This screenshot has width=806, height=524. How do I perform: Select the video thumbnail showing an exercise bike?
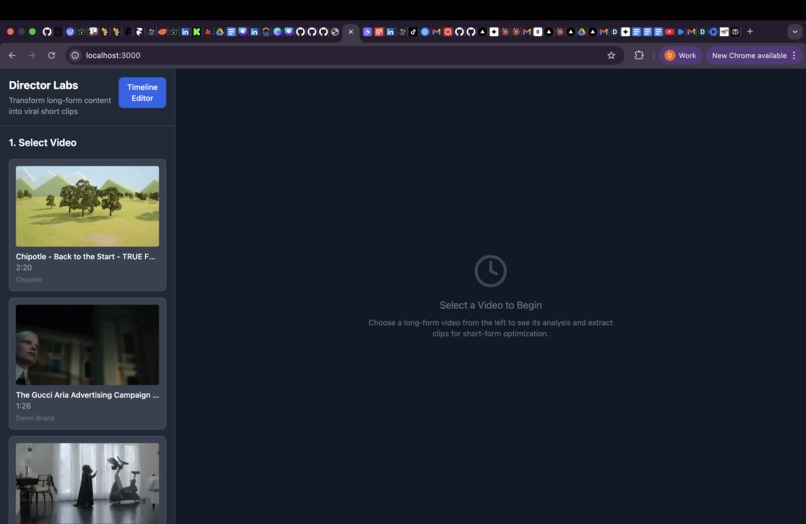pos(87,483)
